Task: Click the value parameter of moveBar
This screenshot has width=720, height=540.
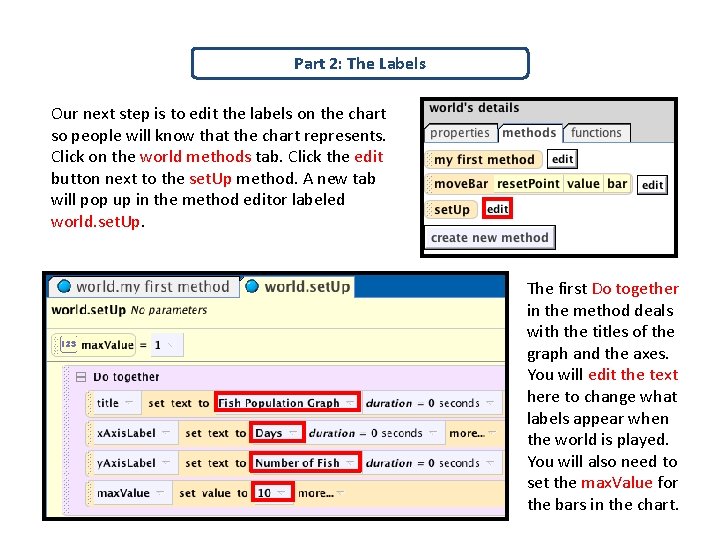Action: click(x=583, y=184)
